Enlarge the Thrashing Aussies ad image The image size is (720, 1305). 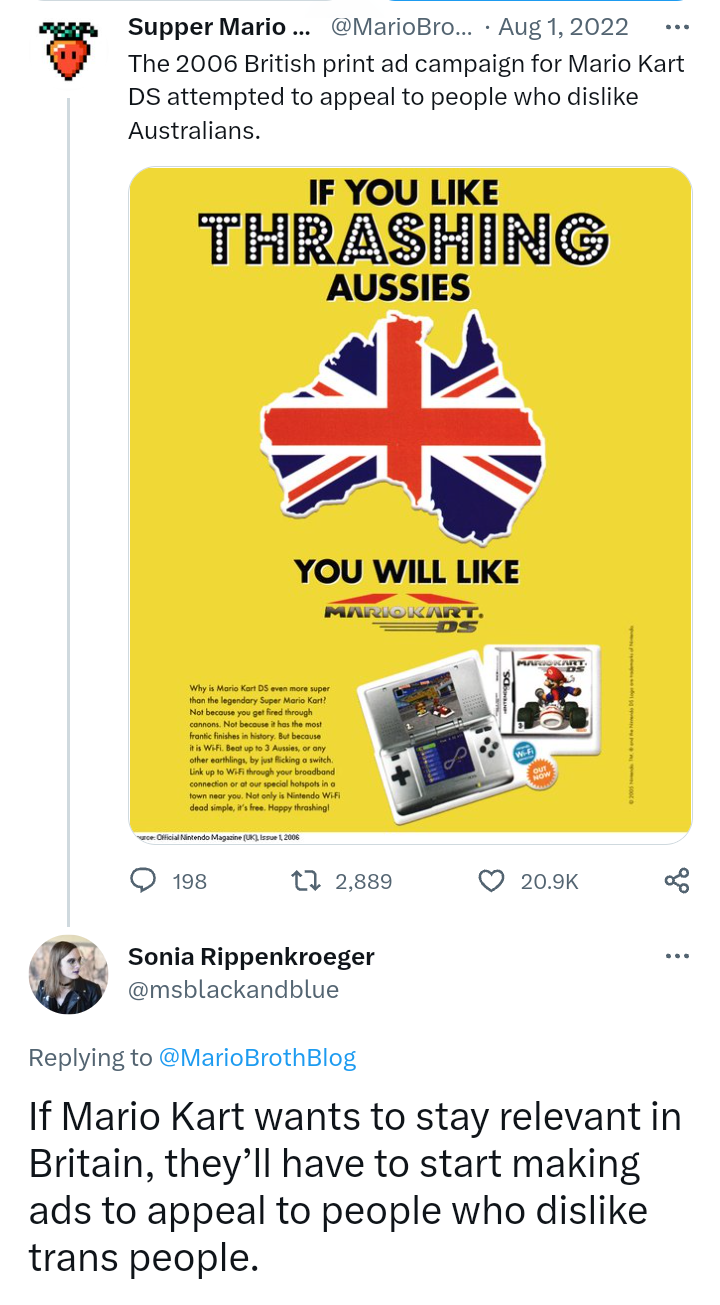[x=410, y=500]
